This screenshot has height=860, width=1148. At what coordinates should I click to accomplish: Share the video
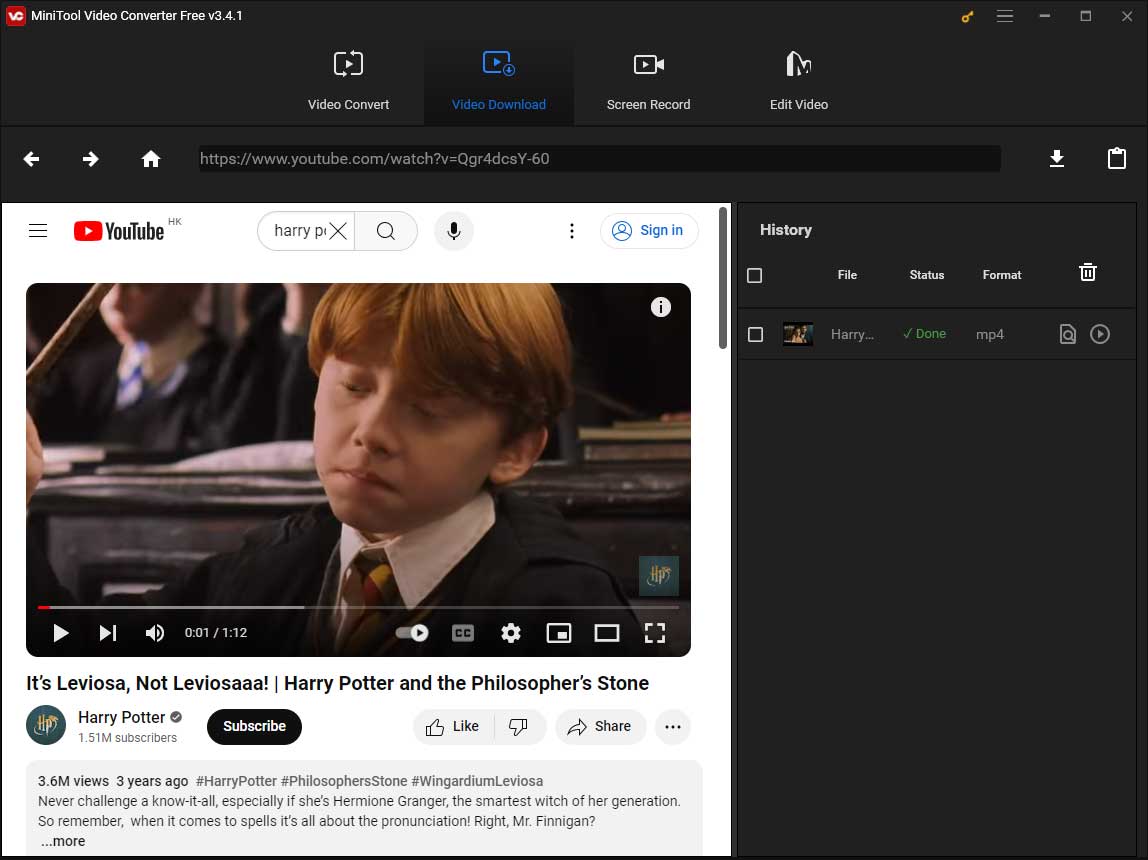[600, 727]
